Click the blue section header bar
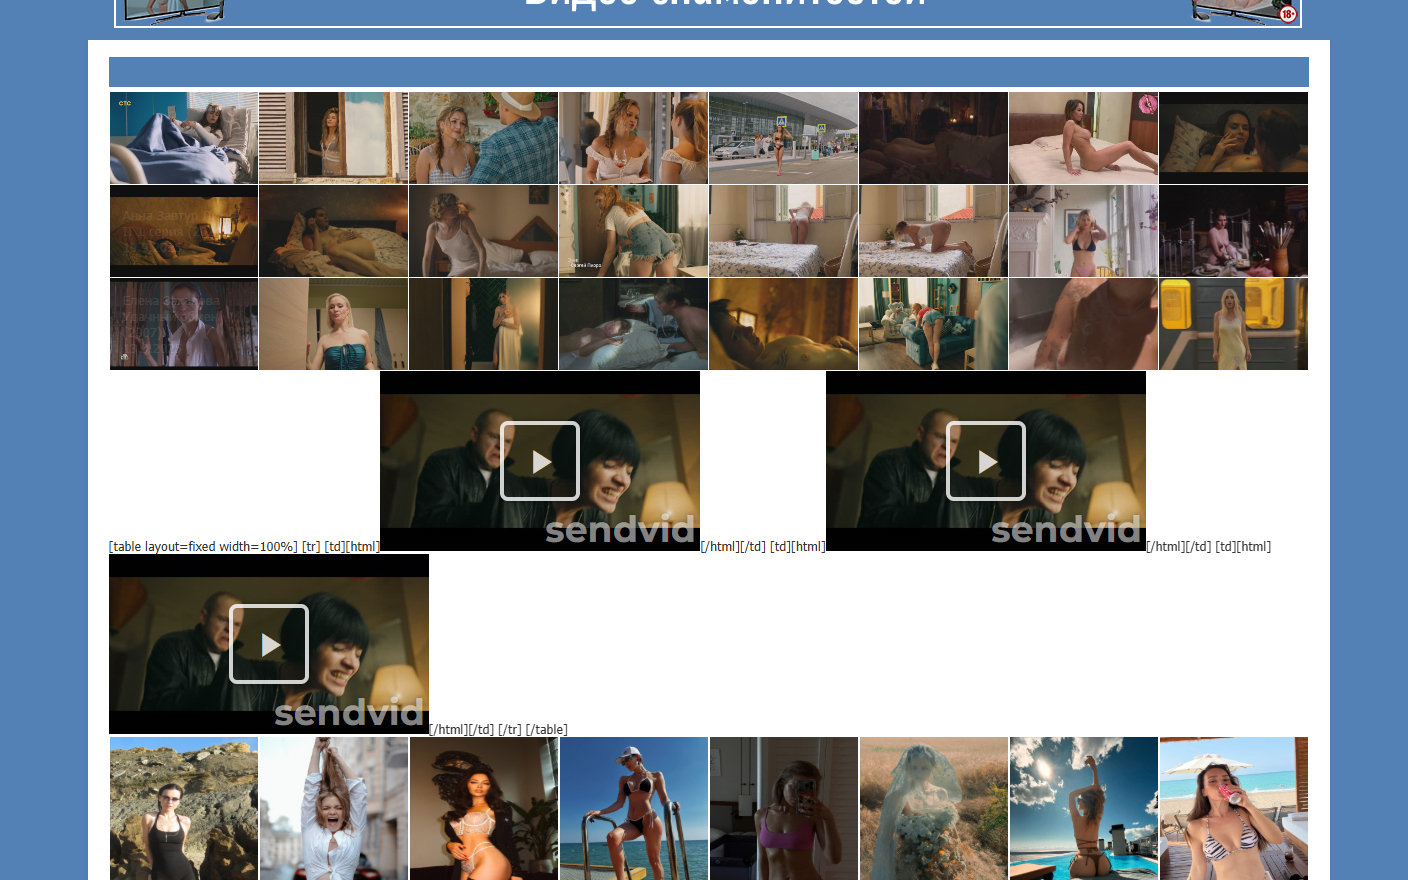The width and height of the screenshot is (1408, 880). [708, 72]
